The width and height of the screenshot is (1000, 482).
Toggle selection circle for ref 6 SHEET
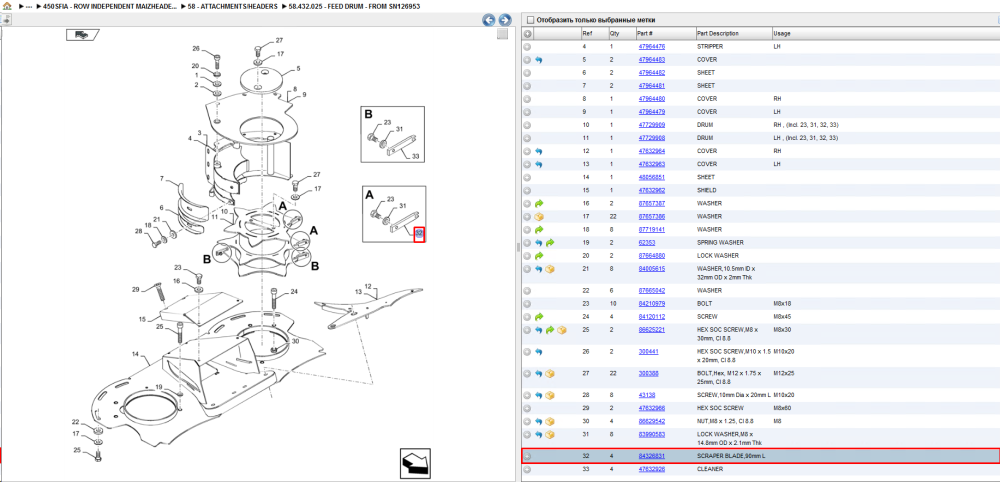(527, 73)
